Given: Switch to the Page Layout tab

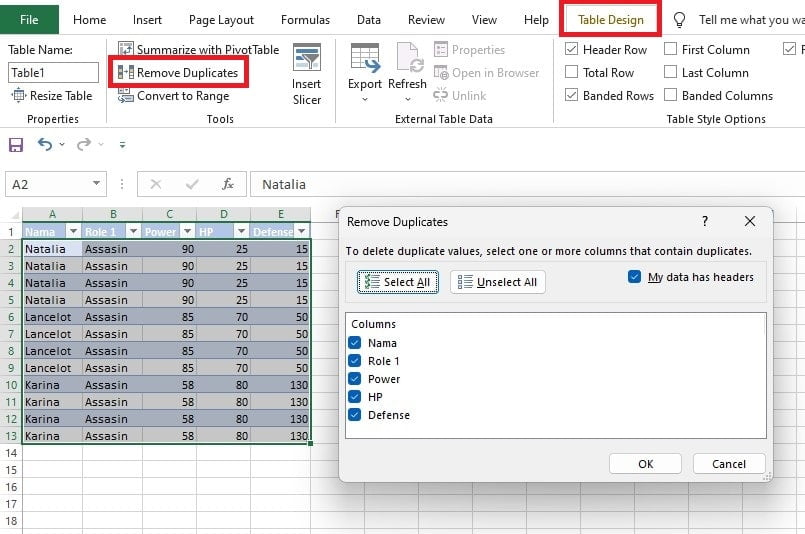Looking at the screenshot, I should click(221, 20).
